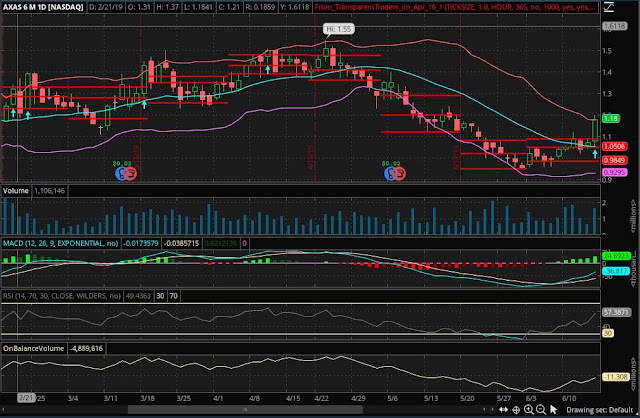Click the cyan buy arrow near 3/18
The height and width of the screenshot is (418, 640).
coord(144,105)
